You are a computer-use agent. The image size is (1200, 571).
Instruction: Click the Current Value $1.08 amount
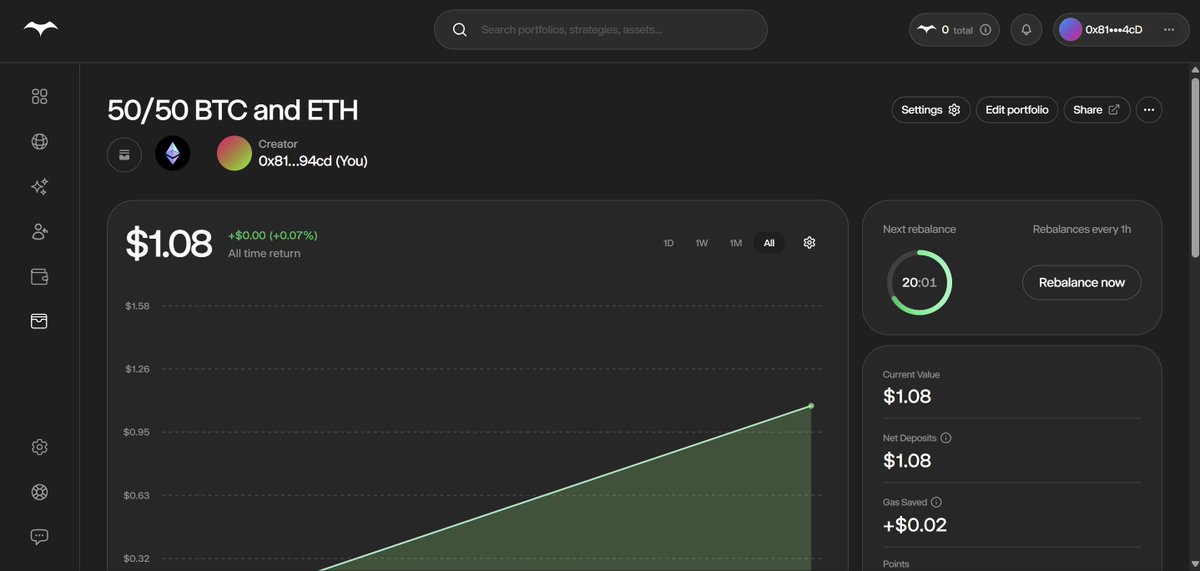pos(907,396)
